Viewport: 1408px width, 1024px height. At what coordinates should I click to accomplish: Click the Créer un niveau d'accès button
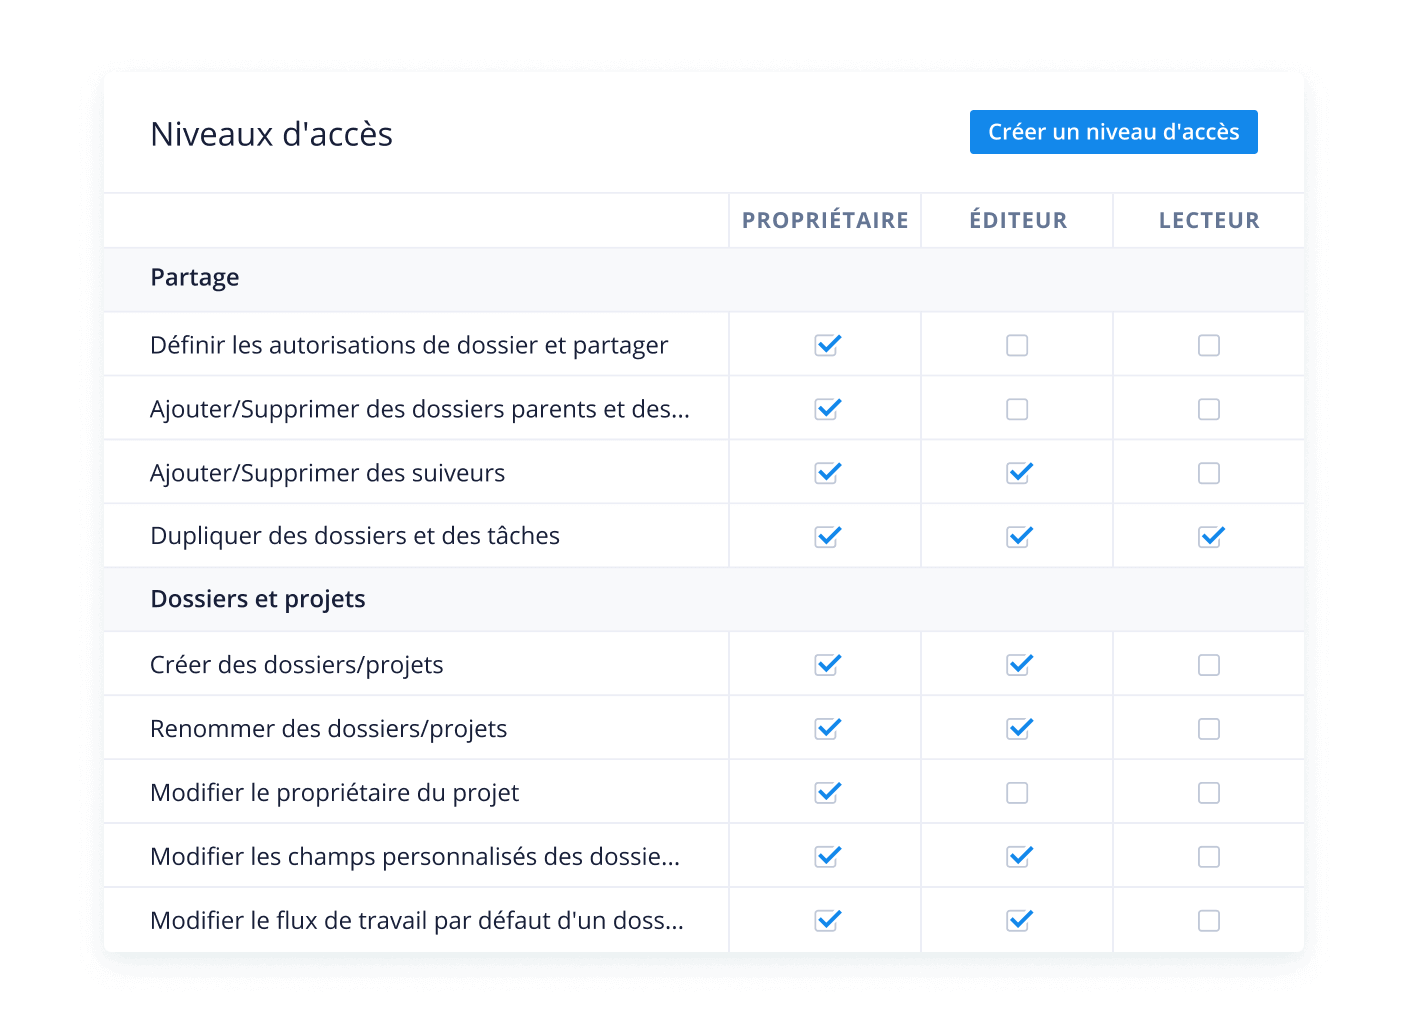[x=1113, y=132]
